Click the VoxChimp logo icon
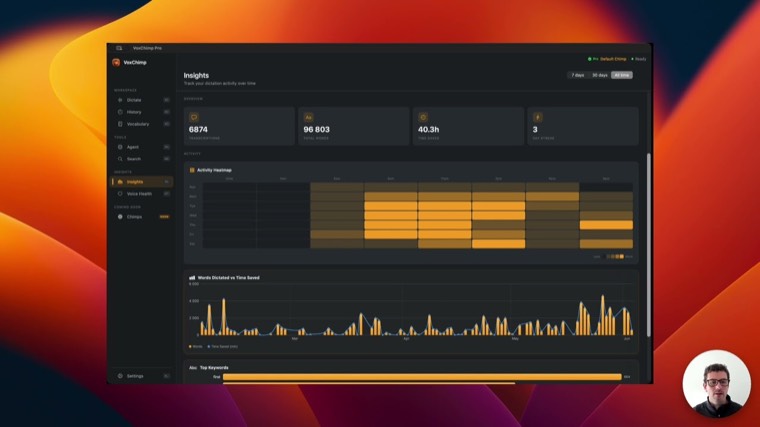Viewport: 760px width, 427px height. pos(116,63)
